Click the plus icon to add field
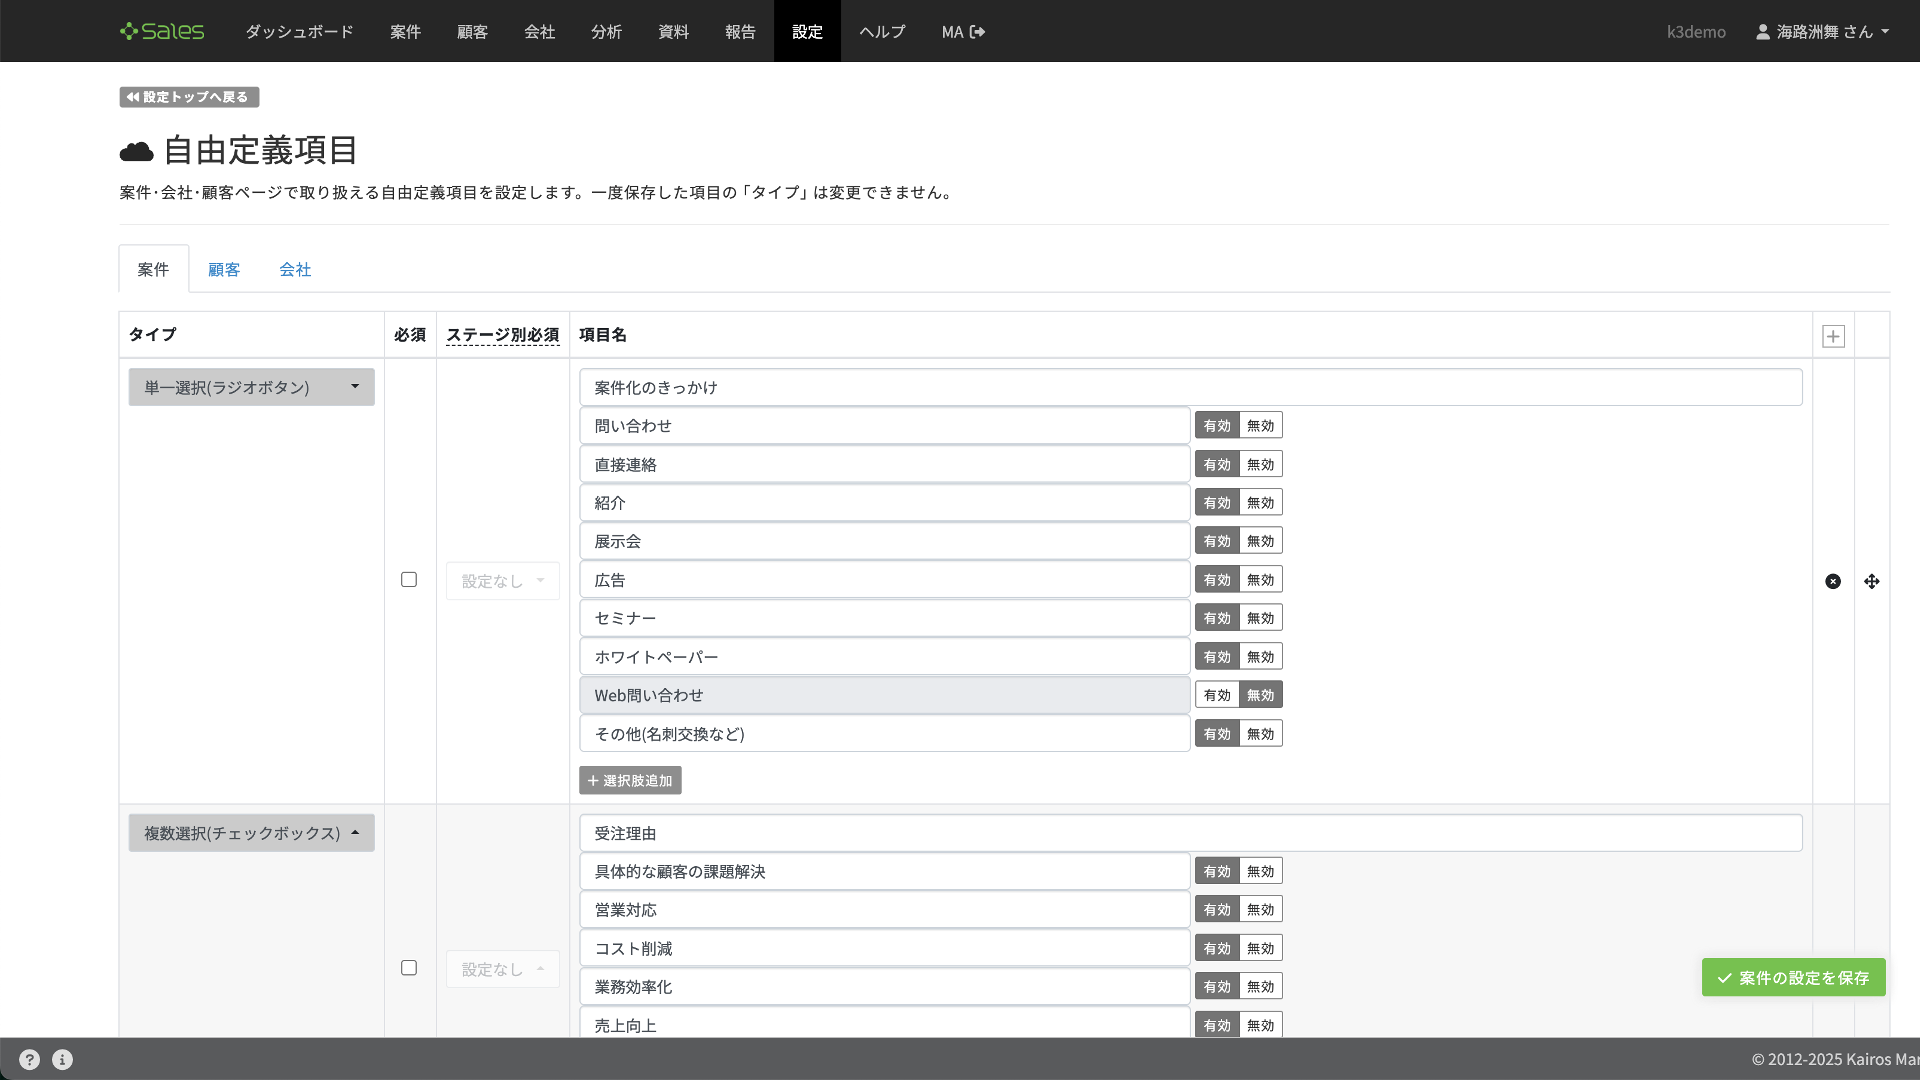The image size is (1920, 1080). click(1833, 336)
